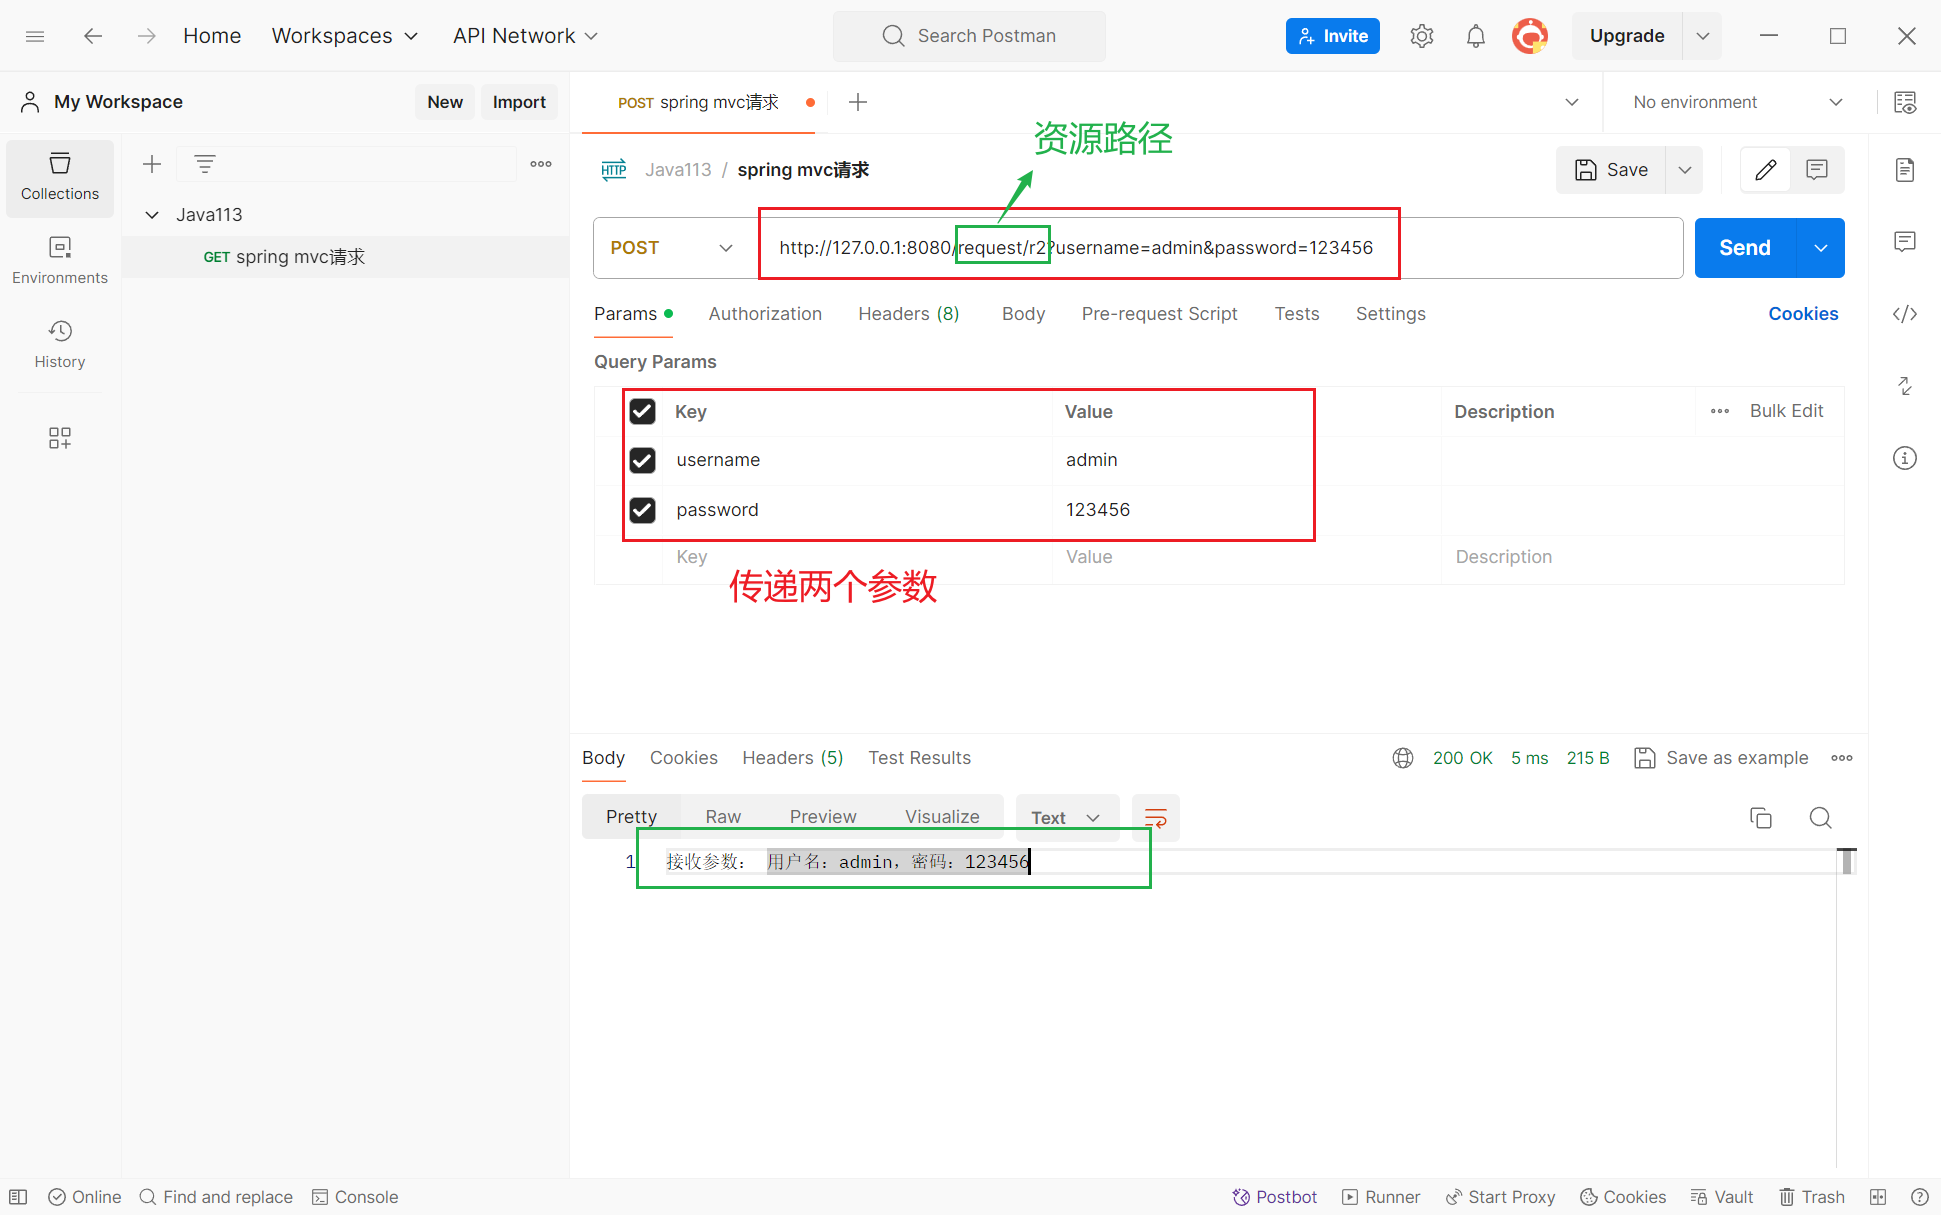Copy the response body to clipboard

point(1760,818)
